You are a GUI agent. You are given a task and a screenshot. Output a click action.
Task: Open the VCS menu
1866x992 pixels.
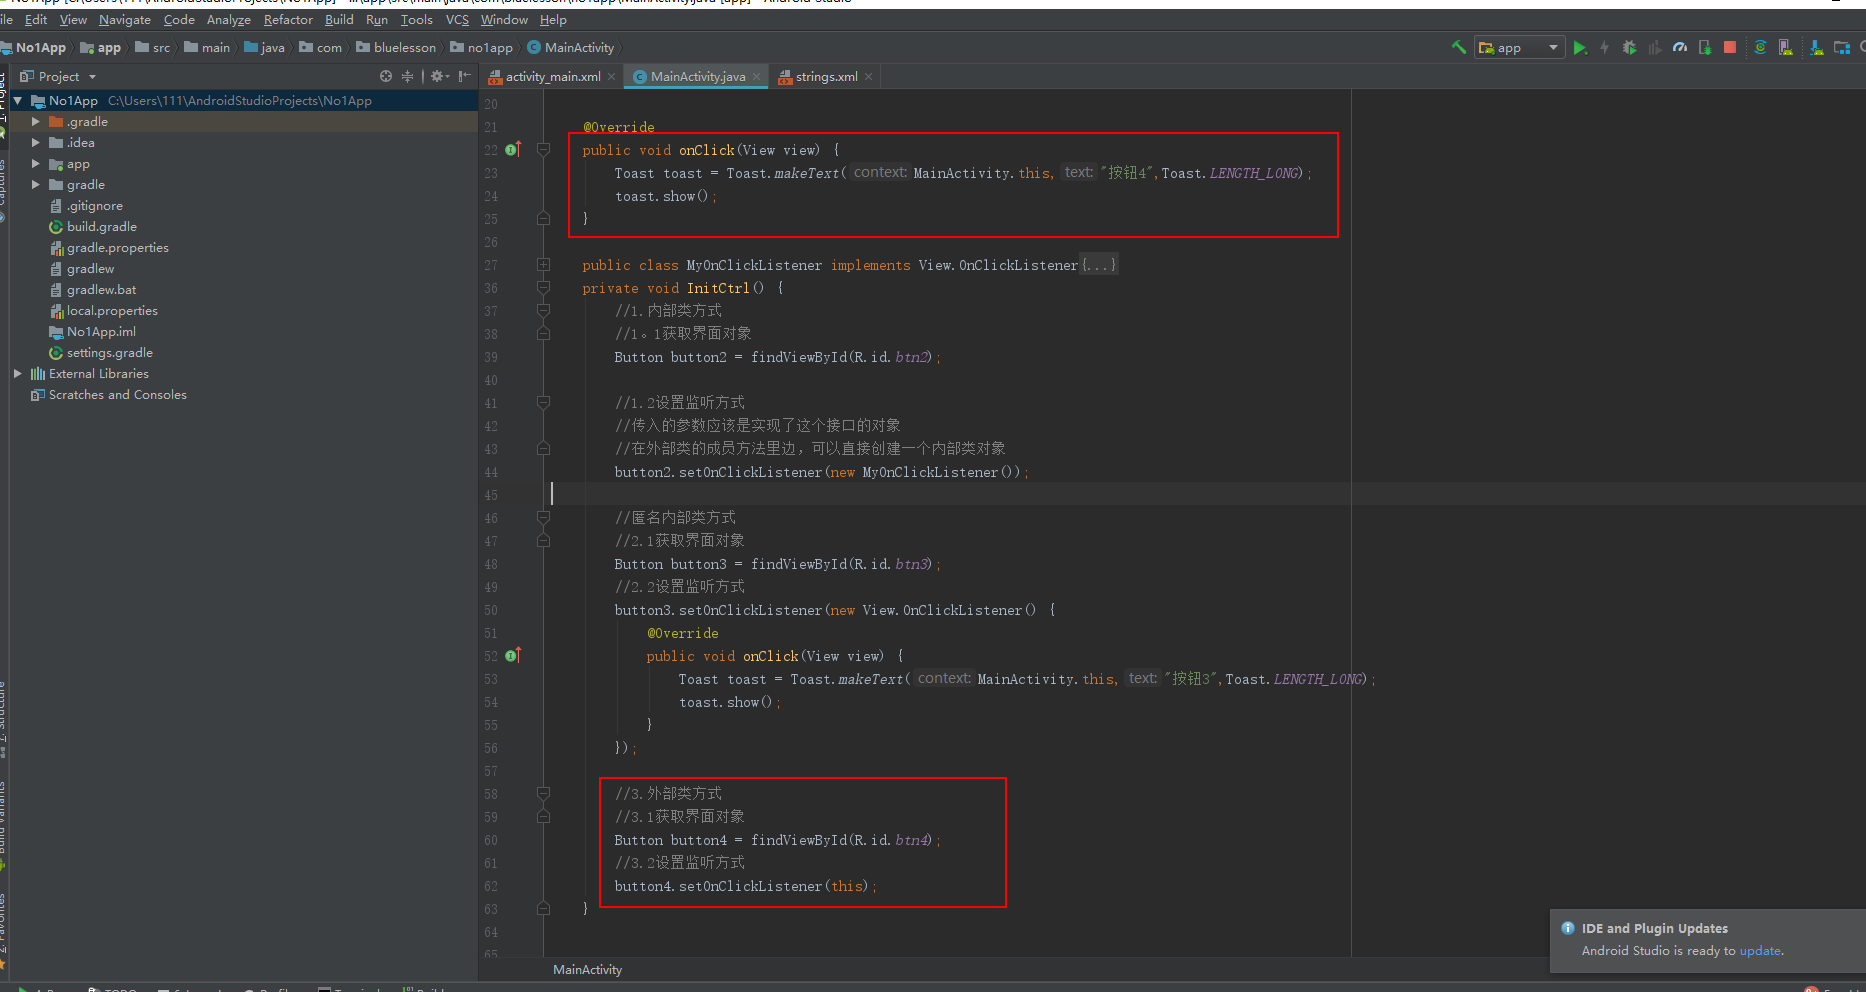[457, 20]
